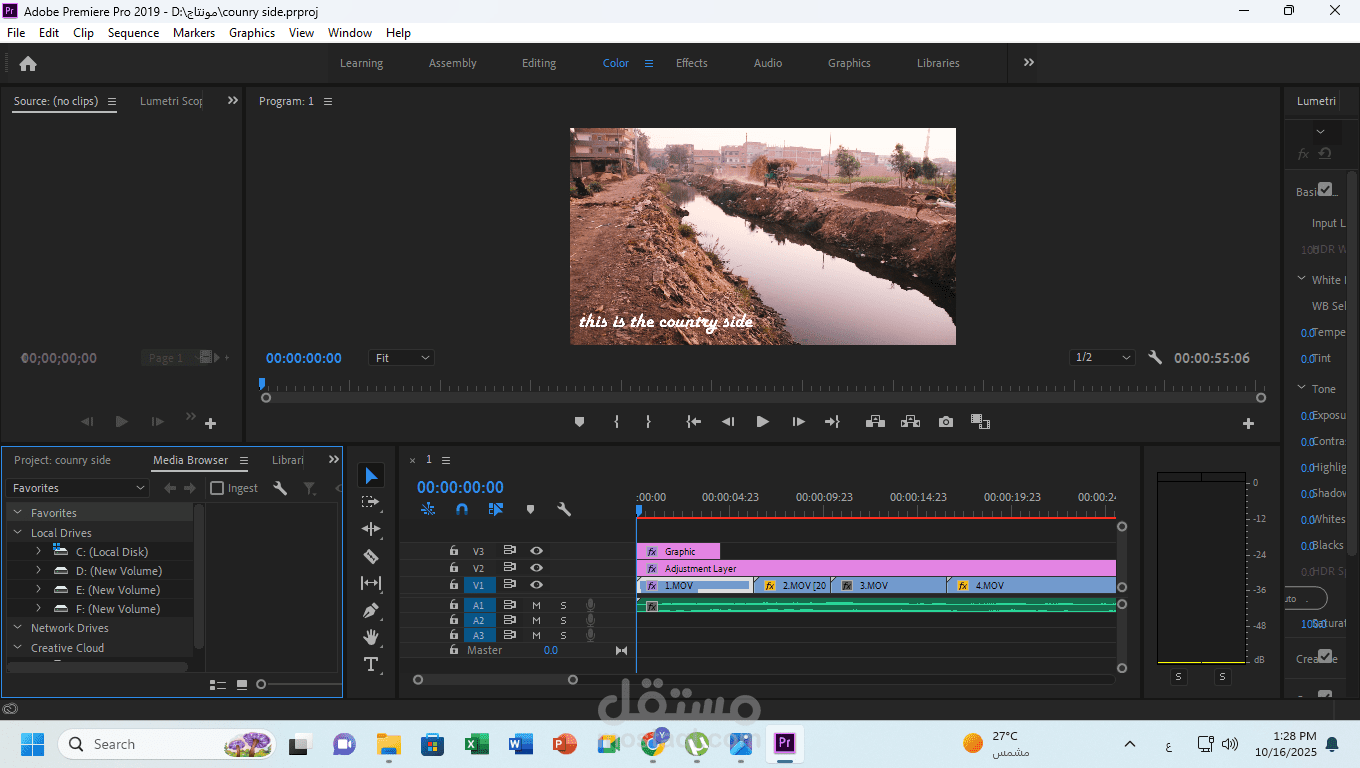Solo audio track A2
Image resolution: width=1360 pixels, height=768 pixels.
(x=563, y=621)
